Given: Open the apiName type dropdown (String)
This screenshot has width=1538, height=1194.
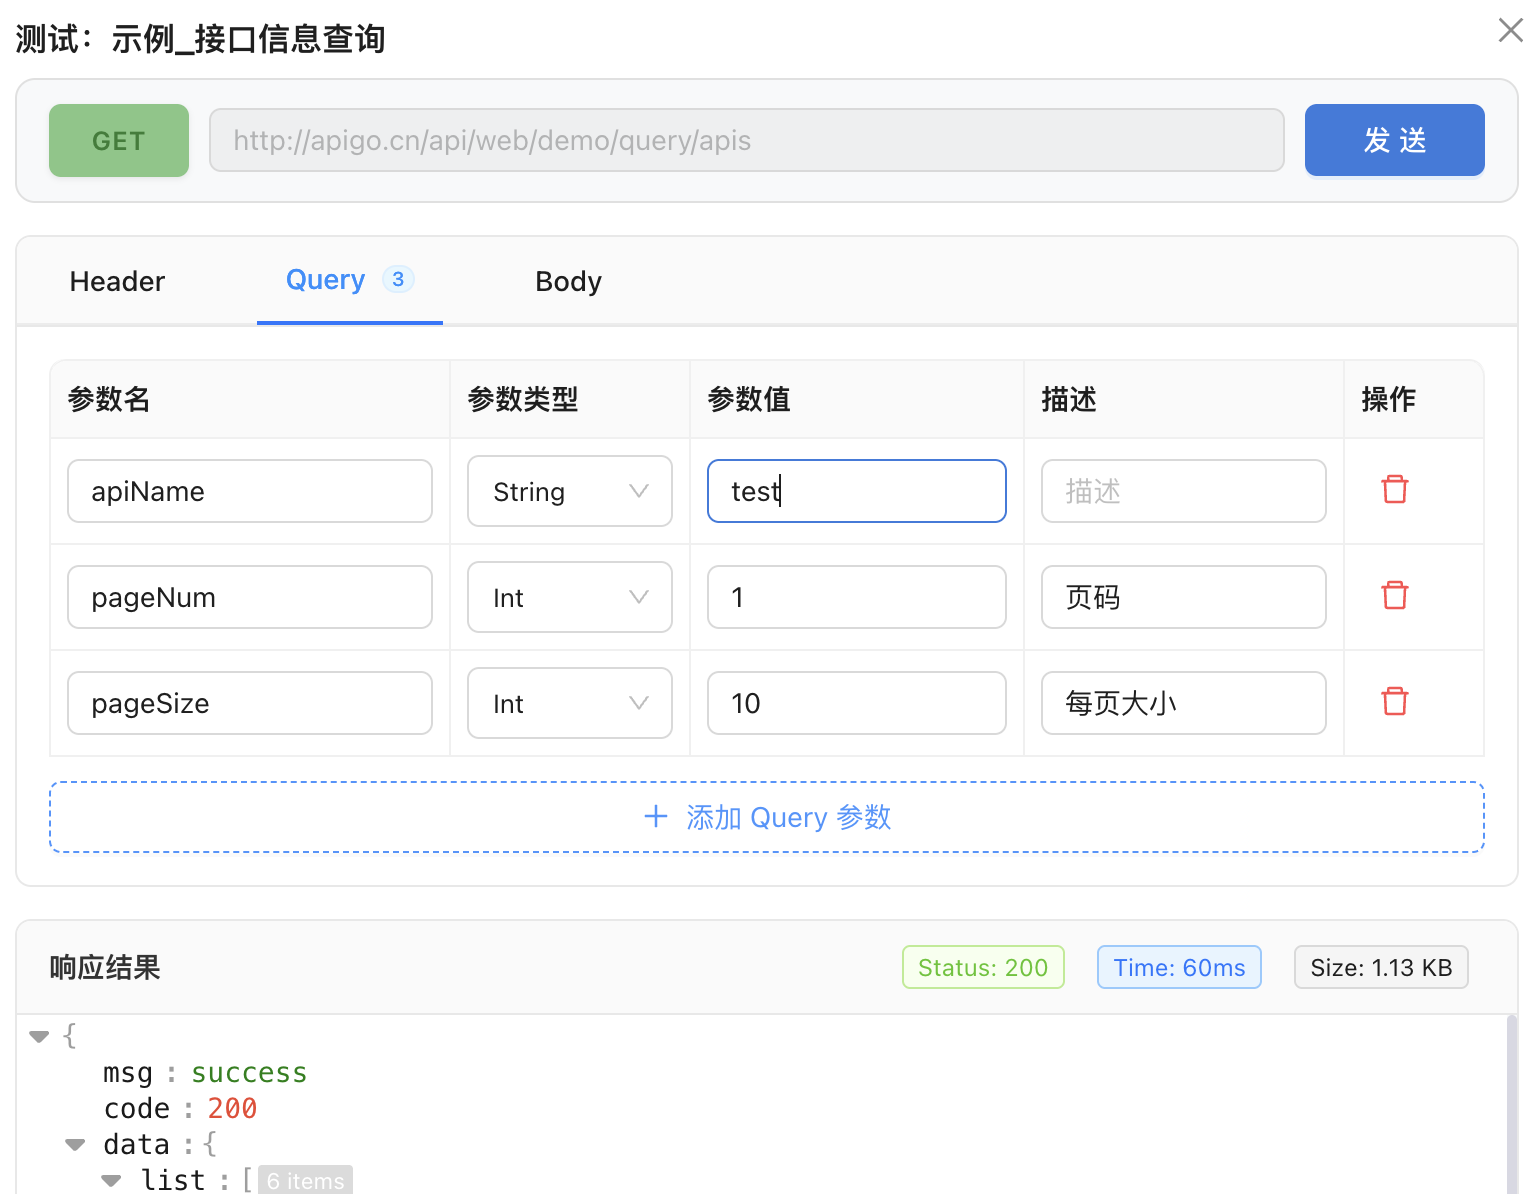Looking at the screenshot, I should 570,491.
